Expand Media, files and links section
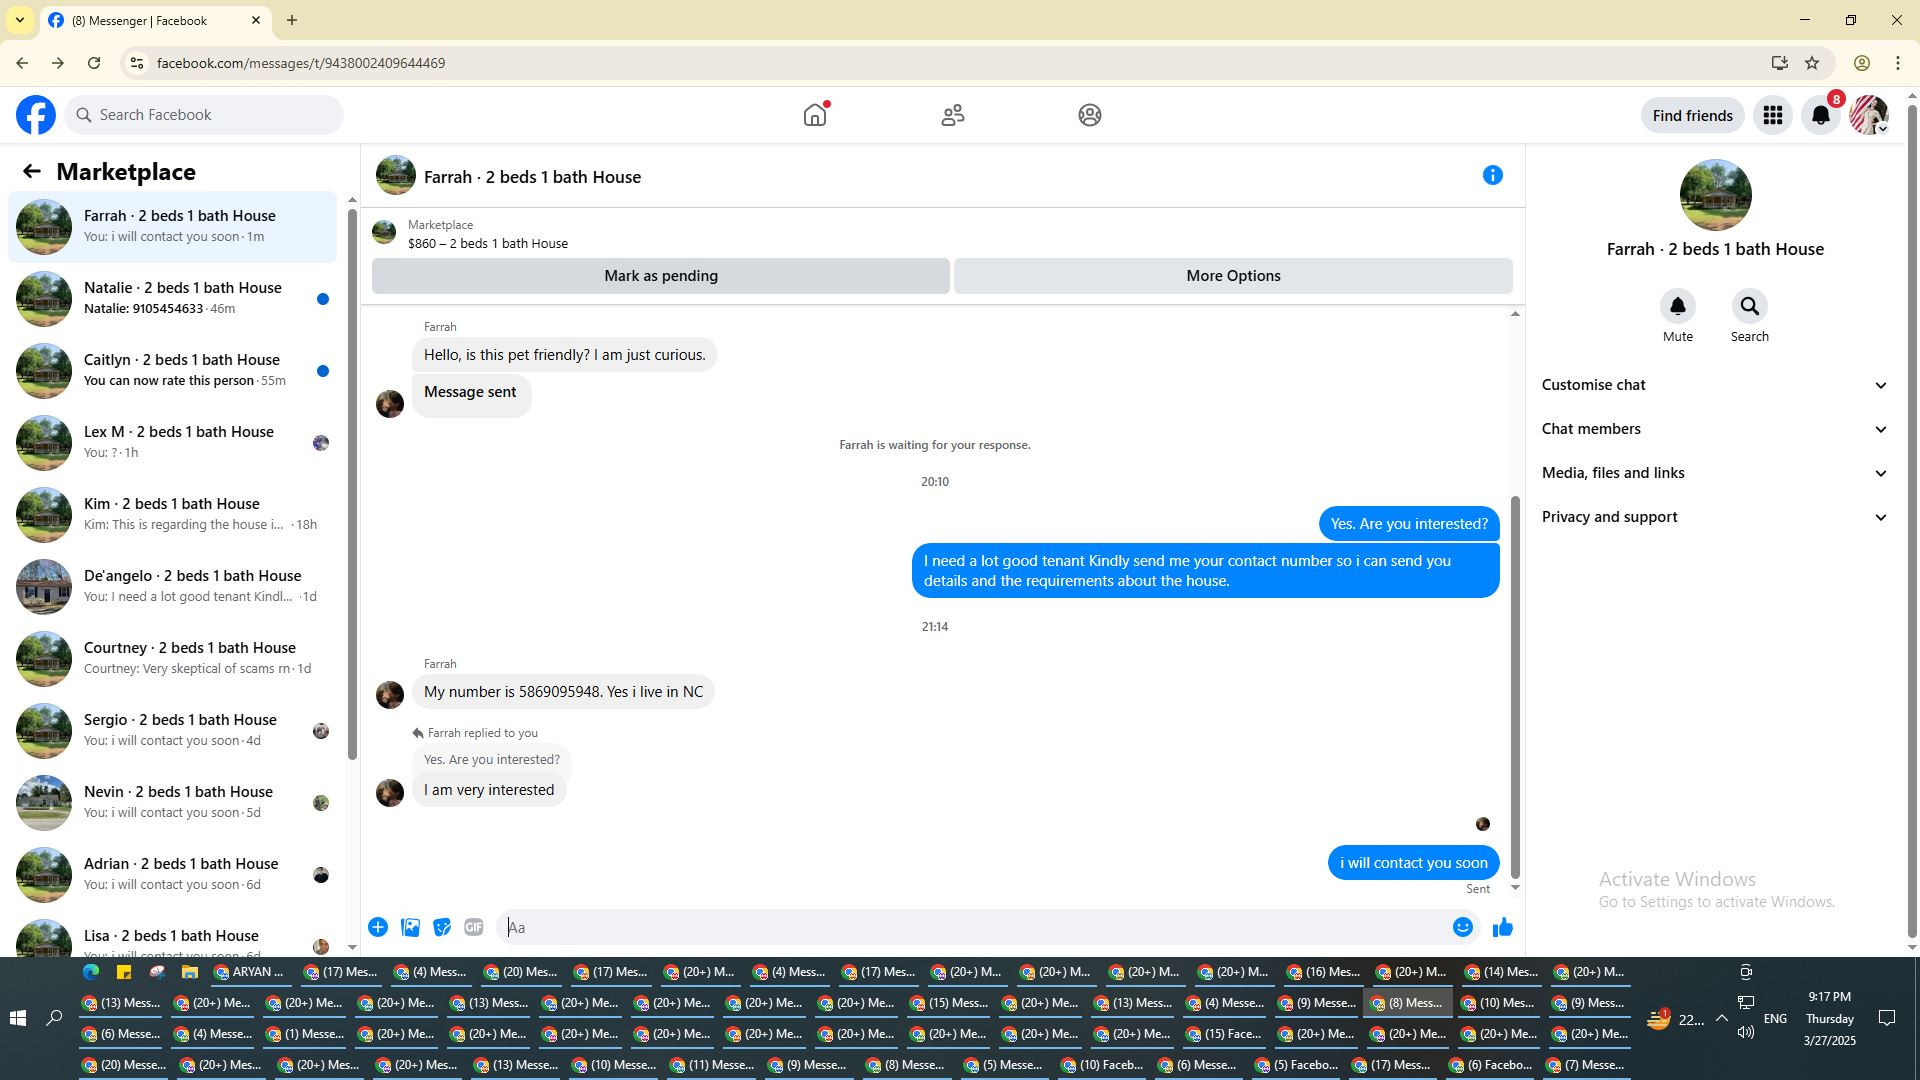 coord(1715,473)
